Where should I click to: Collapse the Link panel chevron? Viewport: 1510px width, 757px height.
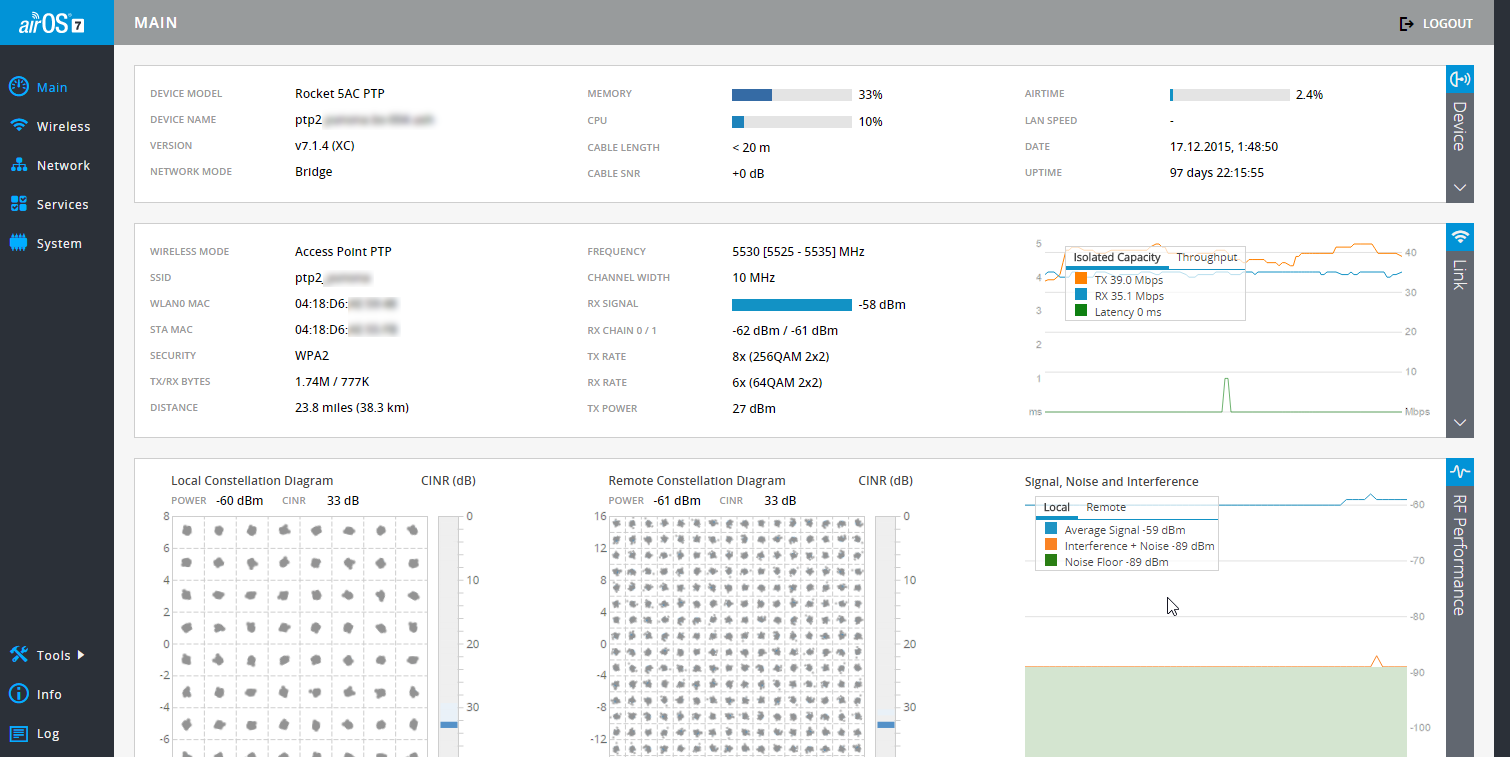click(1460, 423)
